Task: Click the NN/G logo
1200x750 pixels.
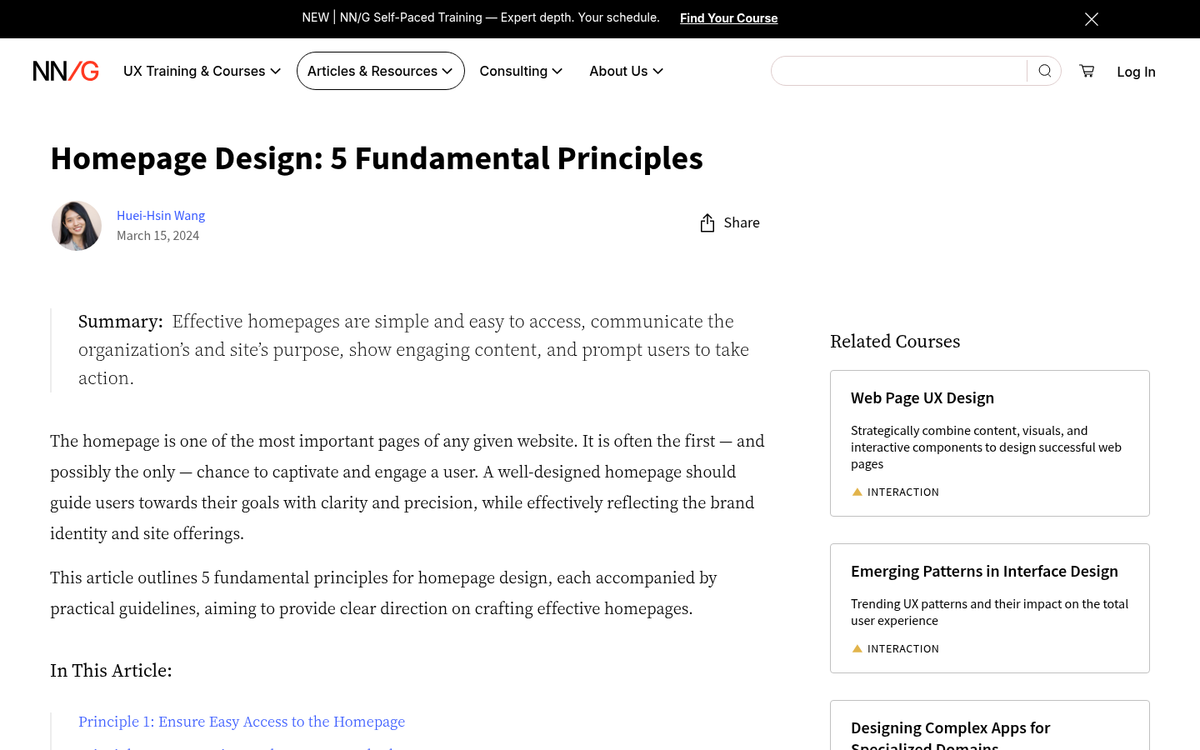Action: point(66,71)
